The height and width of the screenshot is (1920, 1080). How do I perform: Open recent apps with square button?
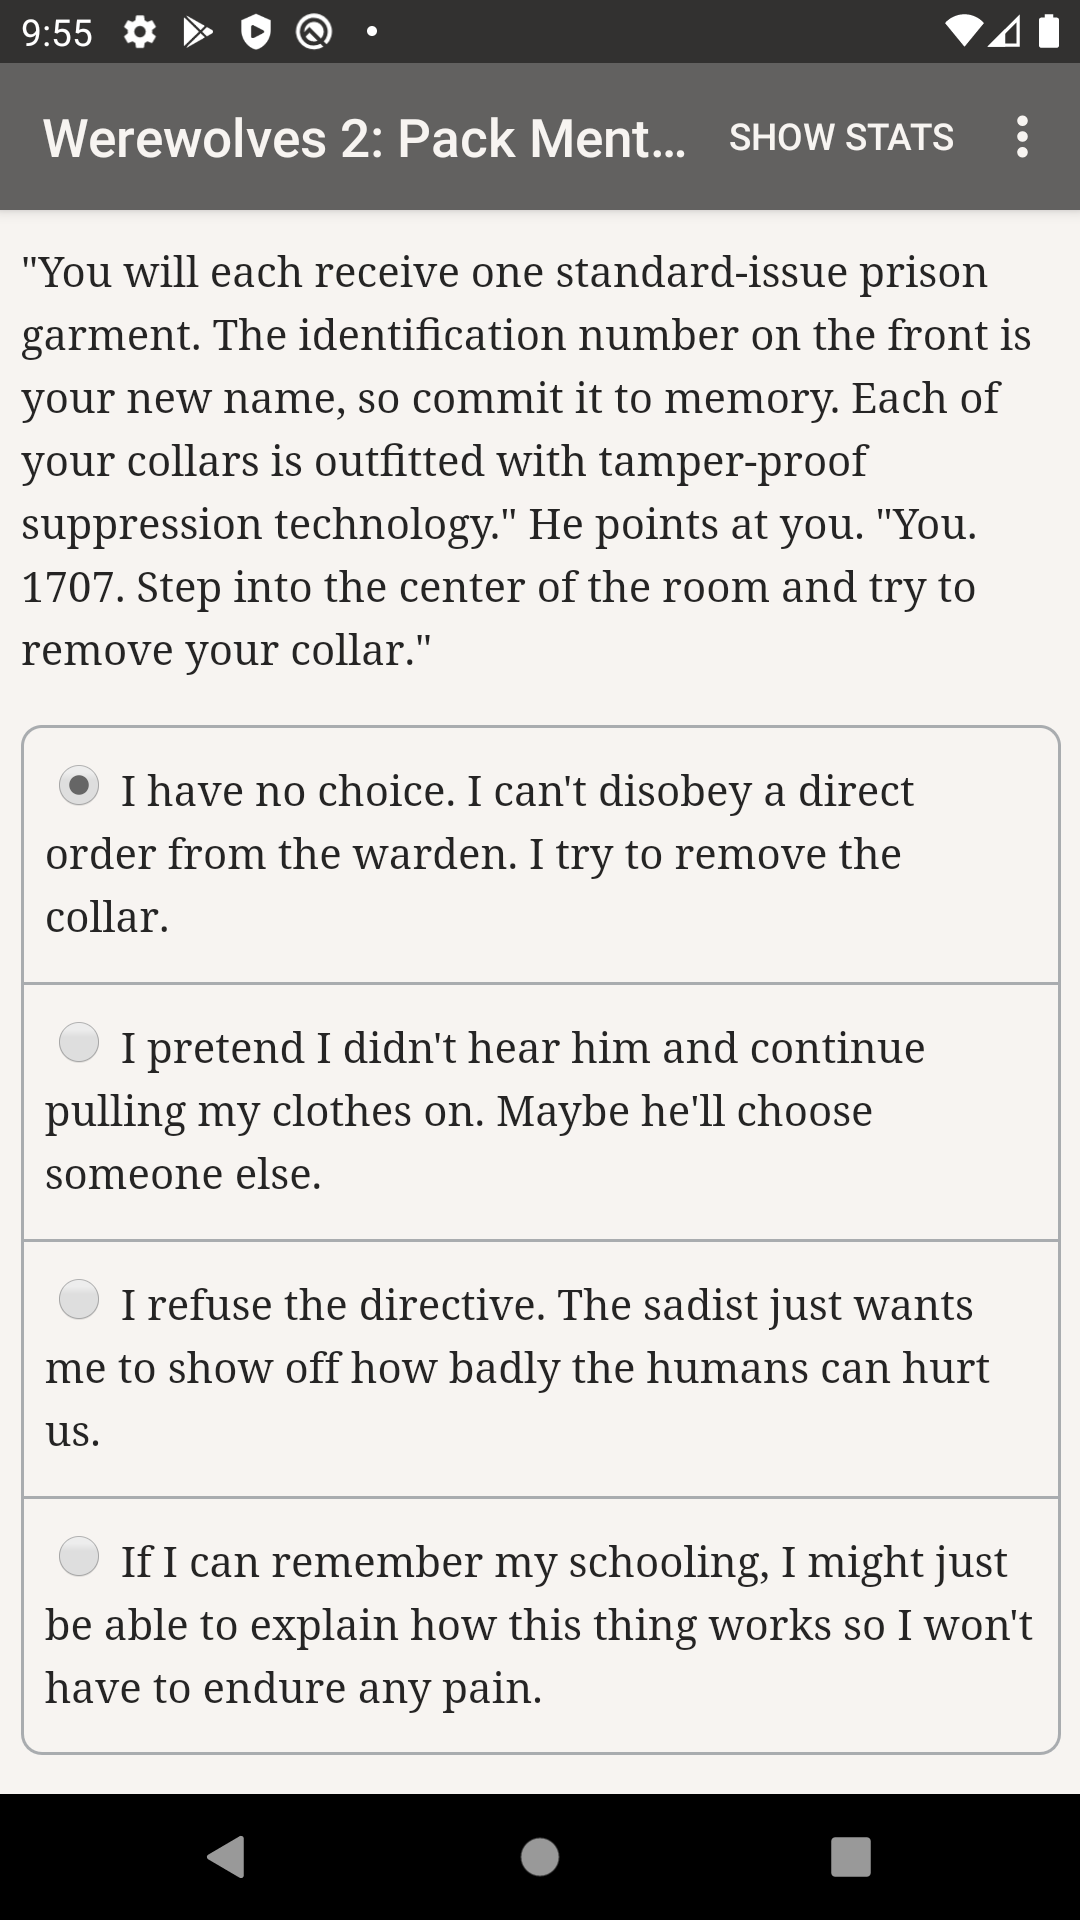click(x=850, y=1857)
